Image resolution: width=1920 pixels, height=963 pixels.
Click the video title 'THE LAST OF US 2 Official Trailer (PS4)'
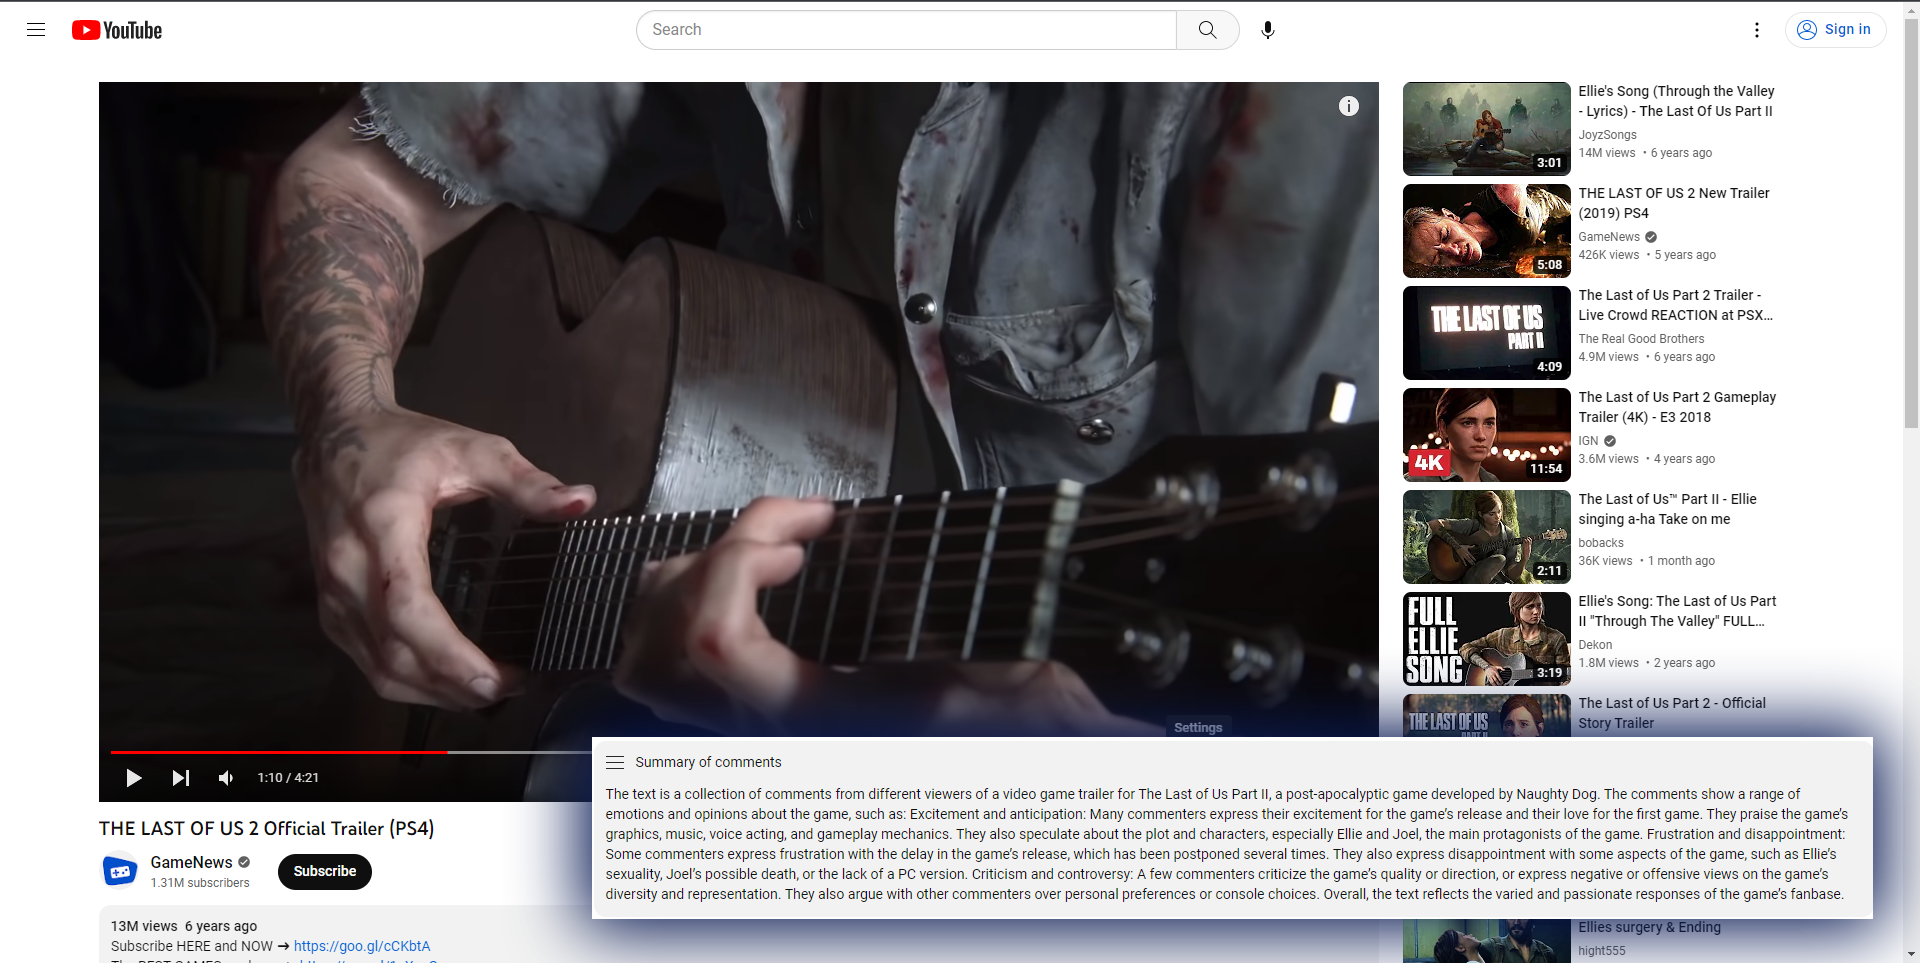click(266, 828)
